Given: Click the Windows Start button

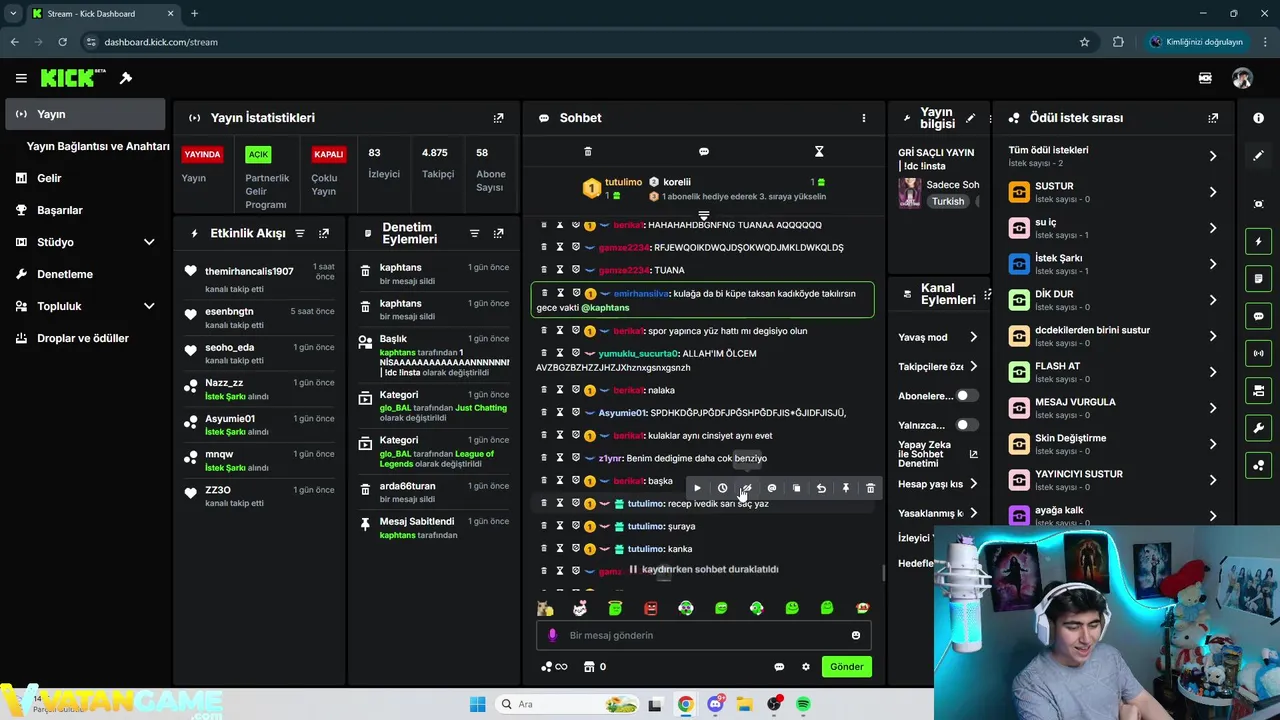Looking at the screenshot, I should tap(477, 705).
